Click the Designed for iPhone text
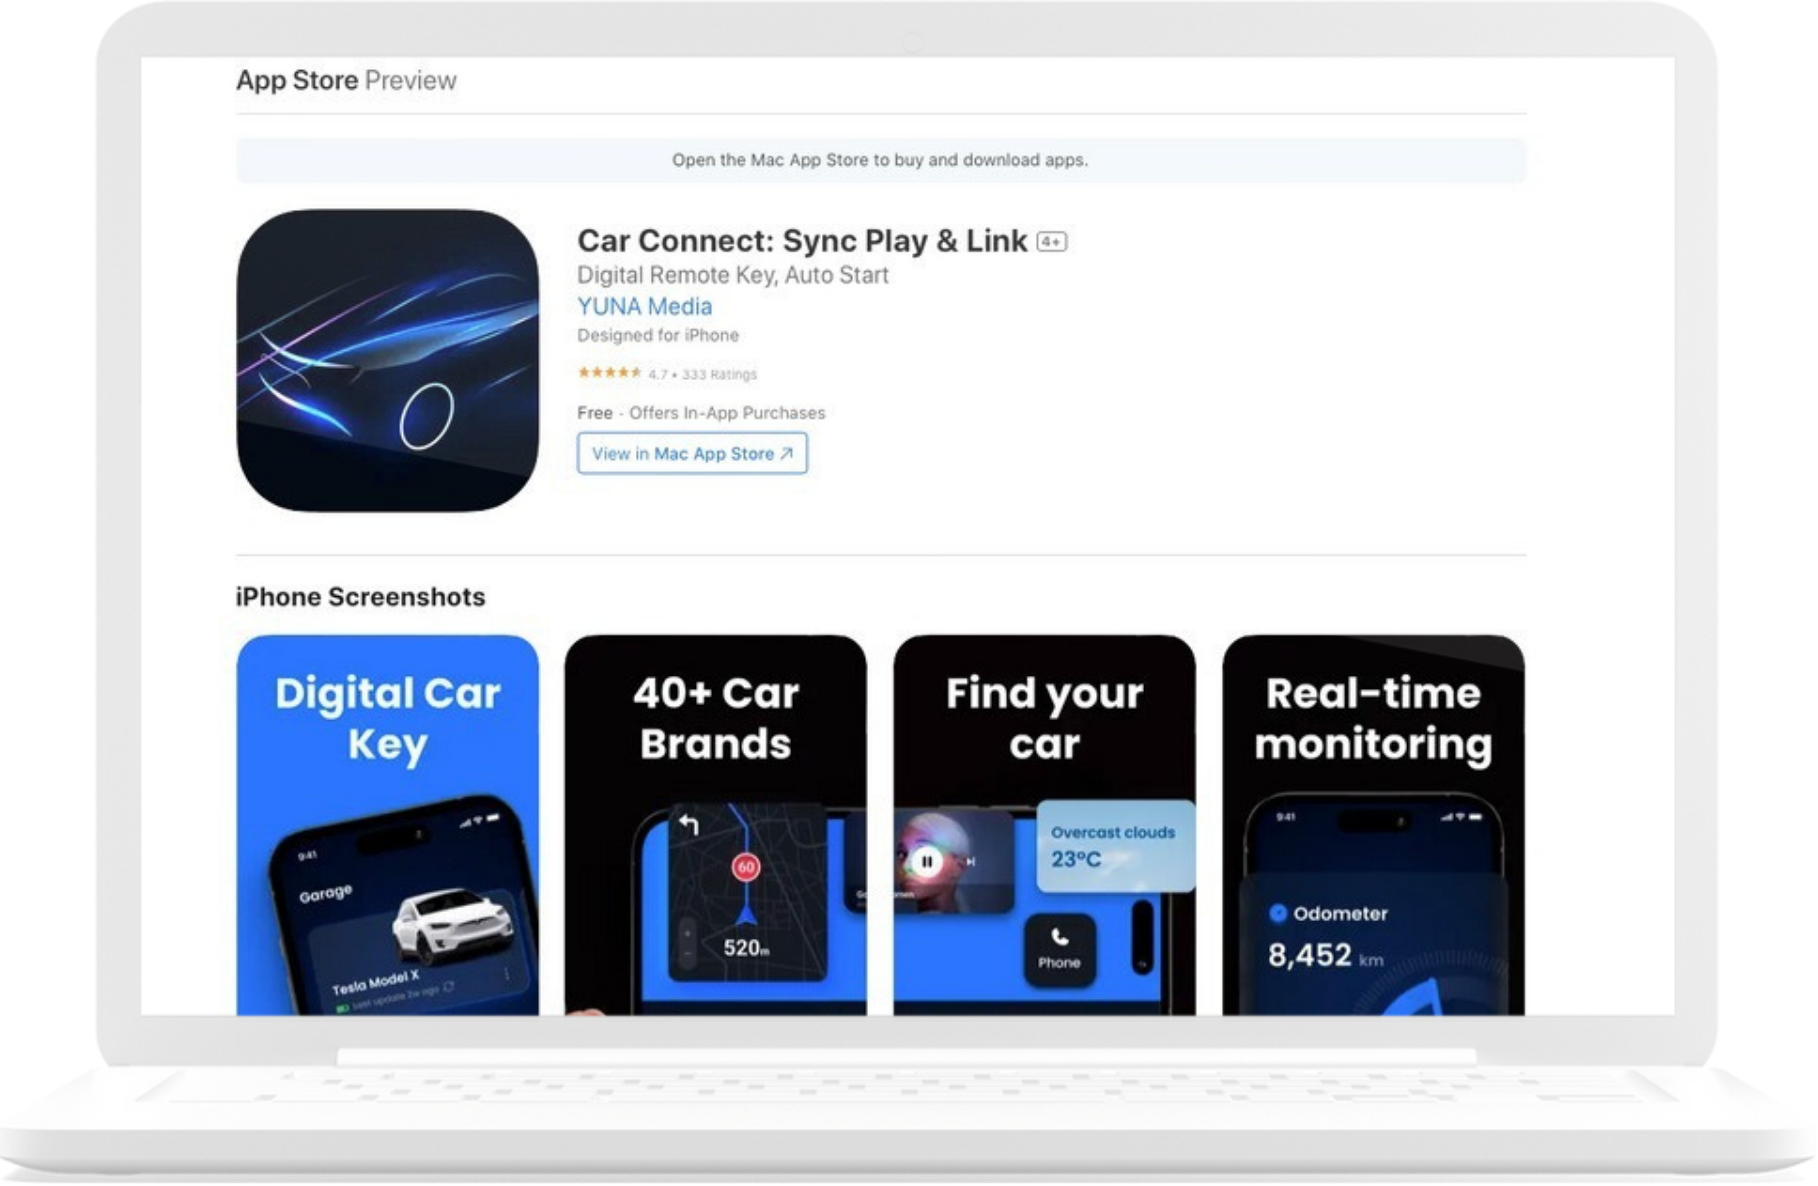The width and height of the screenshot is (1818, 1186). (658, 335)
